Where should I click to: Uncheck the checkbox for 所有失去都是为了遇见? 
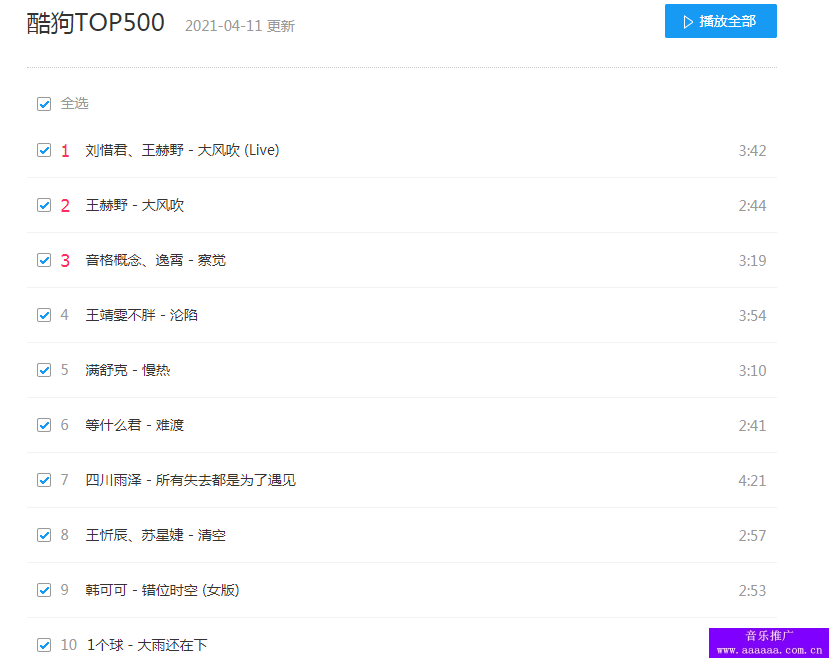pyautogui.click(x=44, y=480)
